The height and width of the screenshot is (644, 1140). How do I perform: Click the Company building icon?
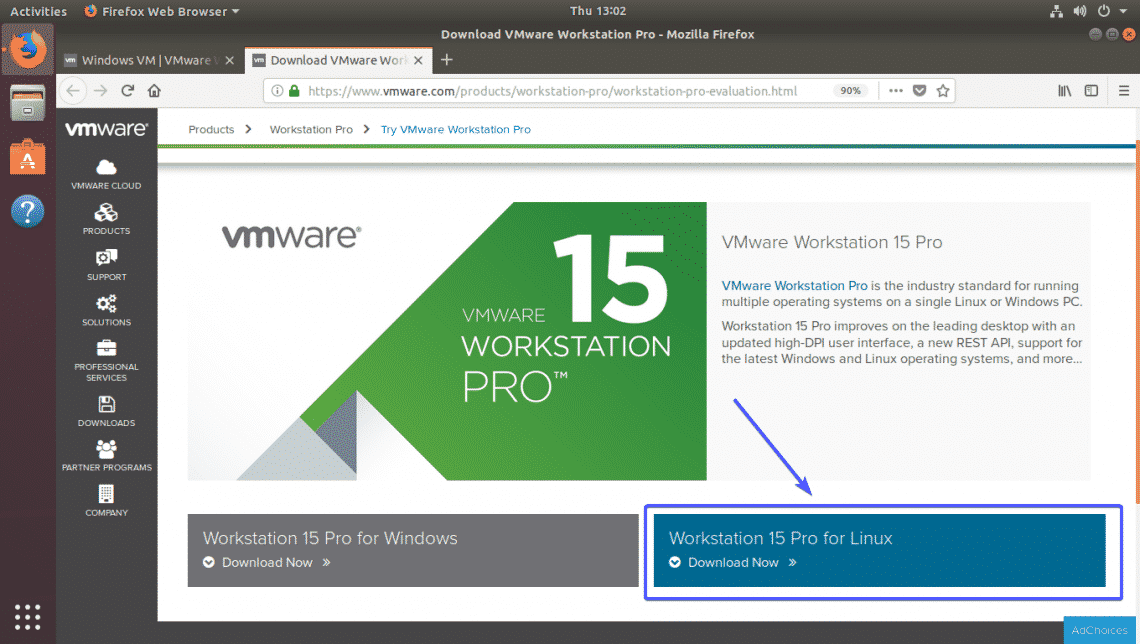[106, 495]
